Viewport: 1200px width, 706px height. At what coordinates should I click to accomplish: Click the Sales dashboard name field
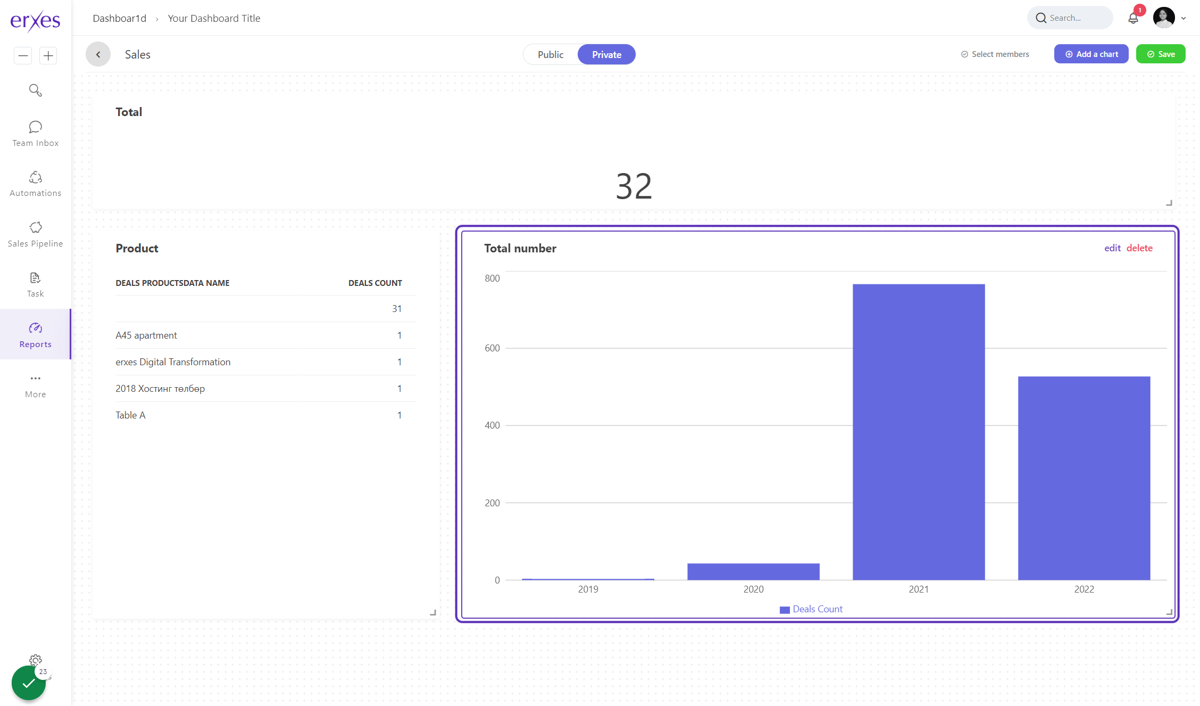pos(138,55)
